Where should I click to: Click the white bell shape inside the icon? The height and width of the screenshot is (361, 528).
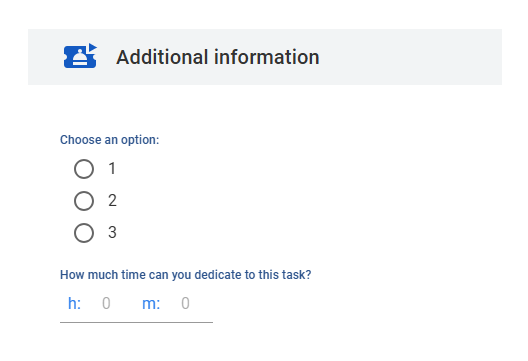80,57
